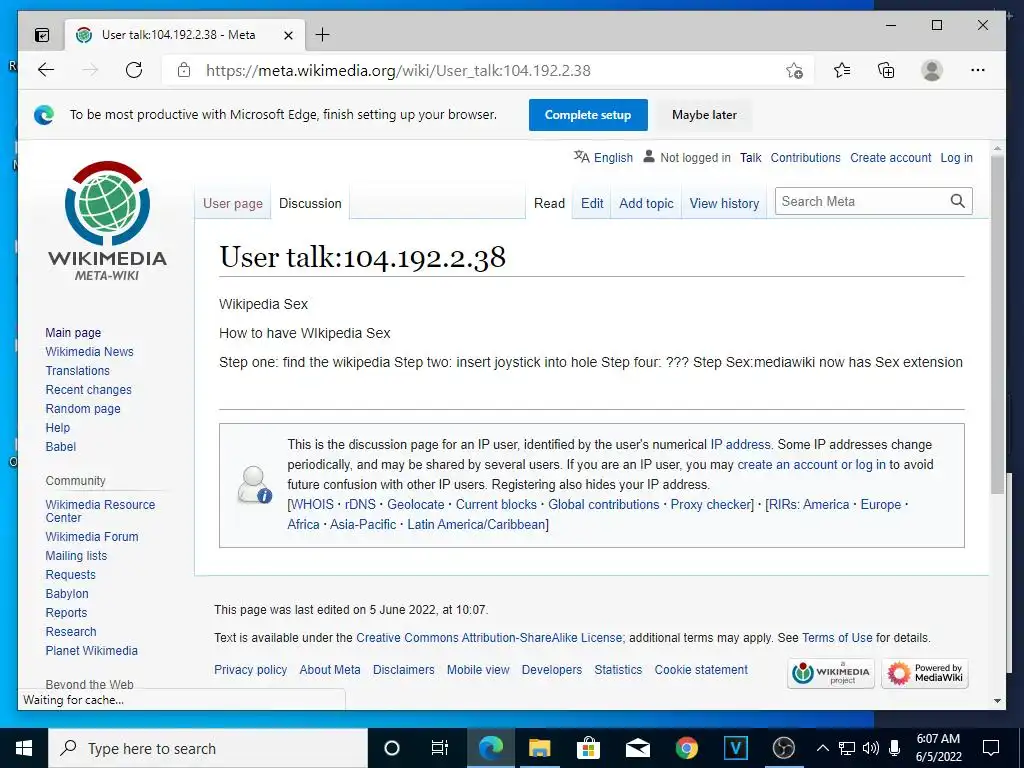Open the Mobile view footer link
This screenshot has height=768, width=1024.
(x=478, y=669)
